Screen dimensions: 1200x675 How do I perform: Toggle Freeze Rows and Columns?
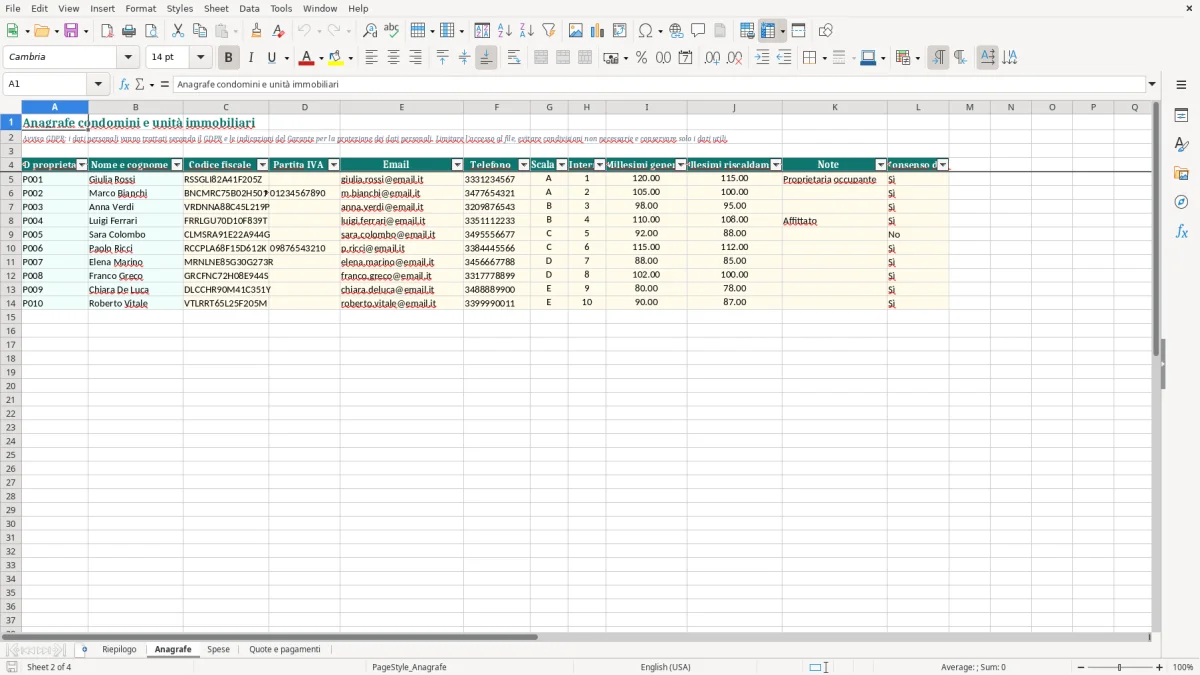tap(768, 31)
